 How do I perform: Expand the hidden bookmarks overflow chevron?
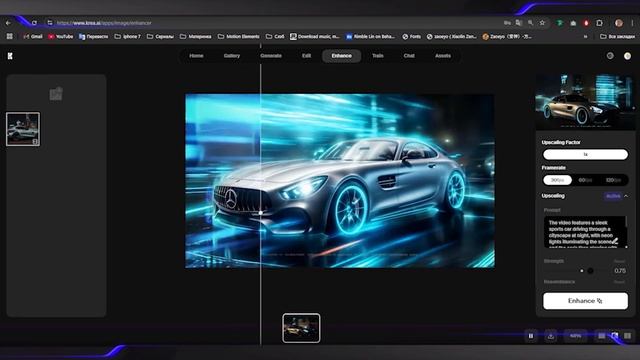pos(585,36)
